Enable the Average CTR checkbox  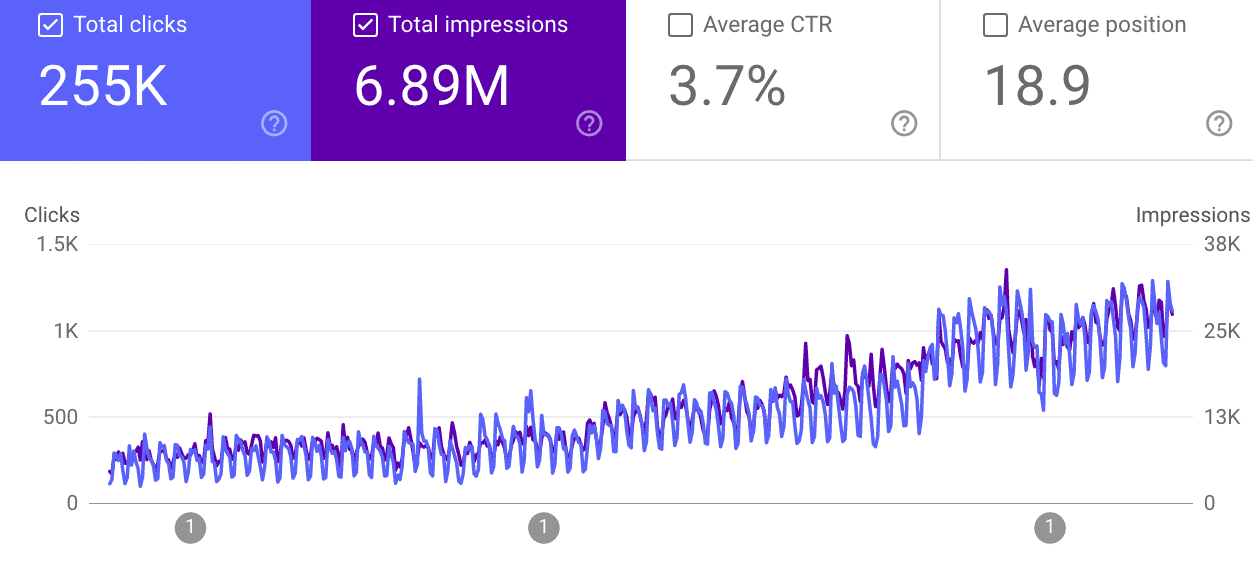680,25
